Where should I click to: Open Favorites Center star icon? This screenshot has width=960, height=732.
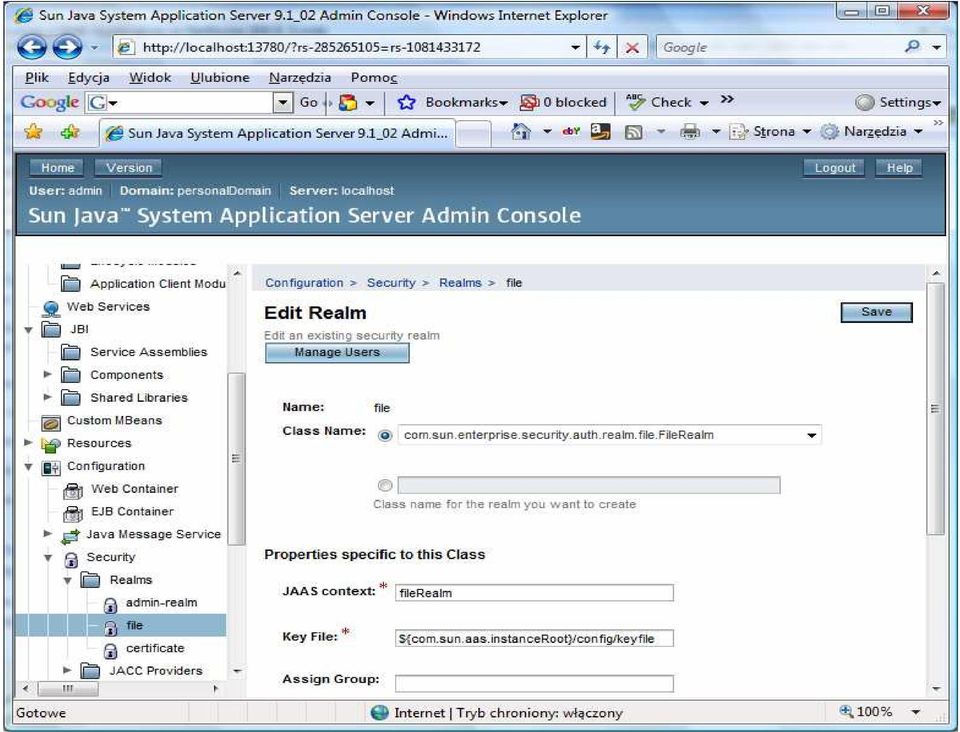coord(33,132)
